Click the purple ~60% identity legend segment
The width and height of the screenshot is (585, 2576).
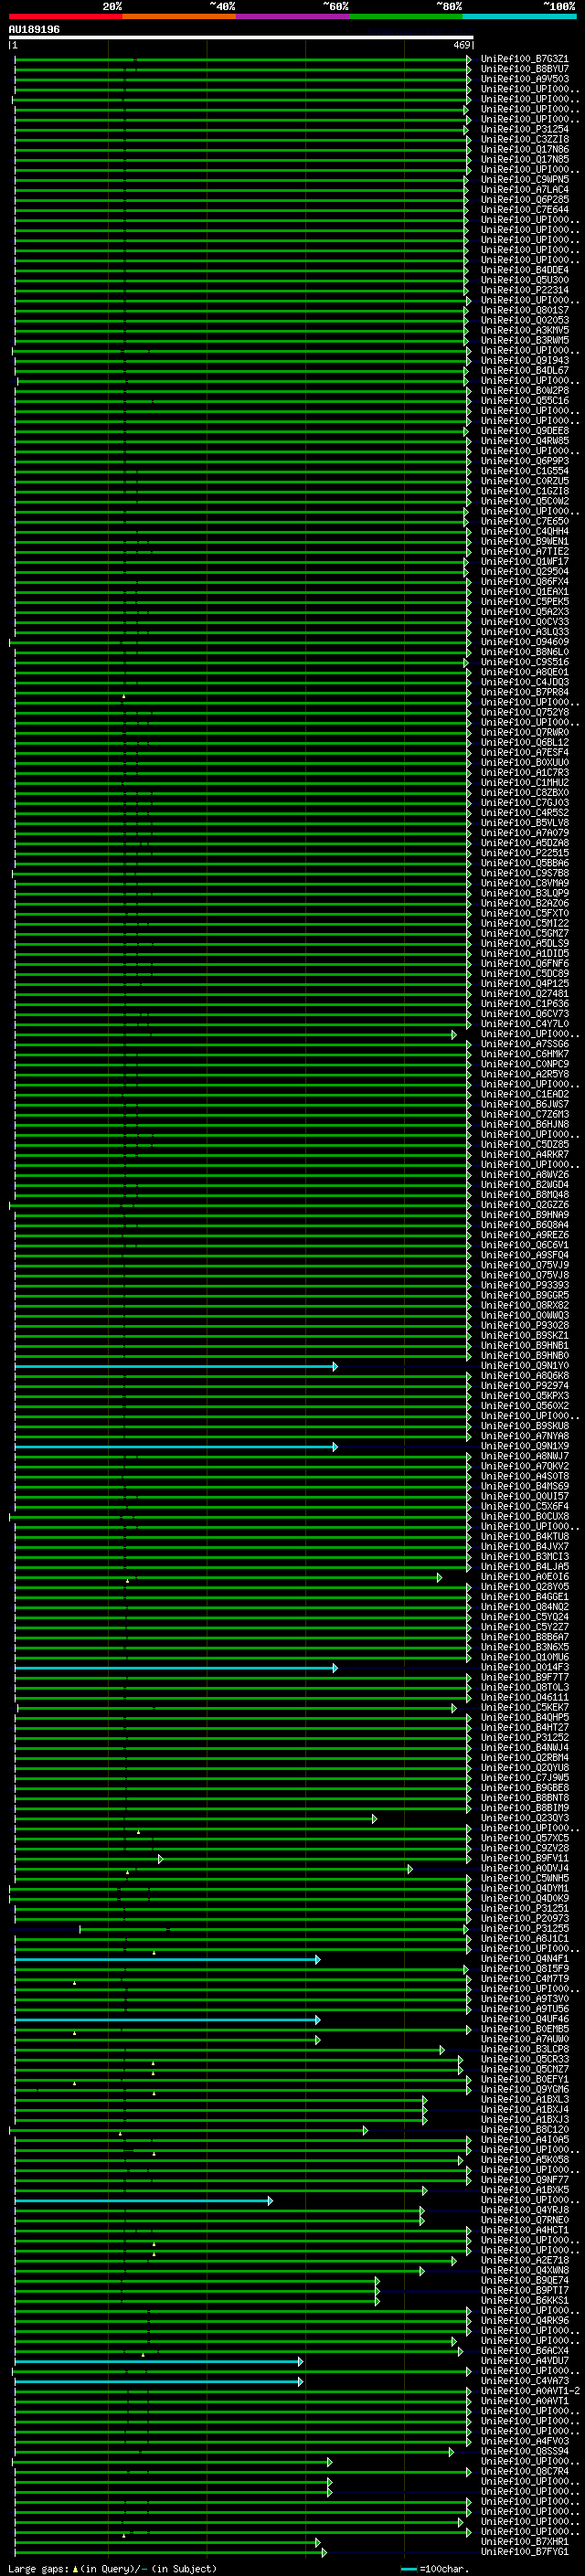292,16
